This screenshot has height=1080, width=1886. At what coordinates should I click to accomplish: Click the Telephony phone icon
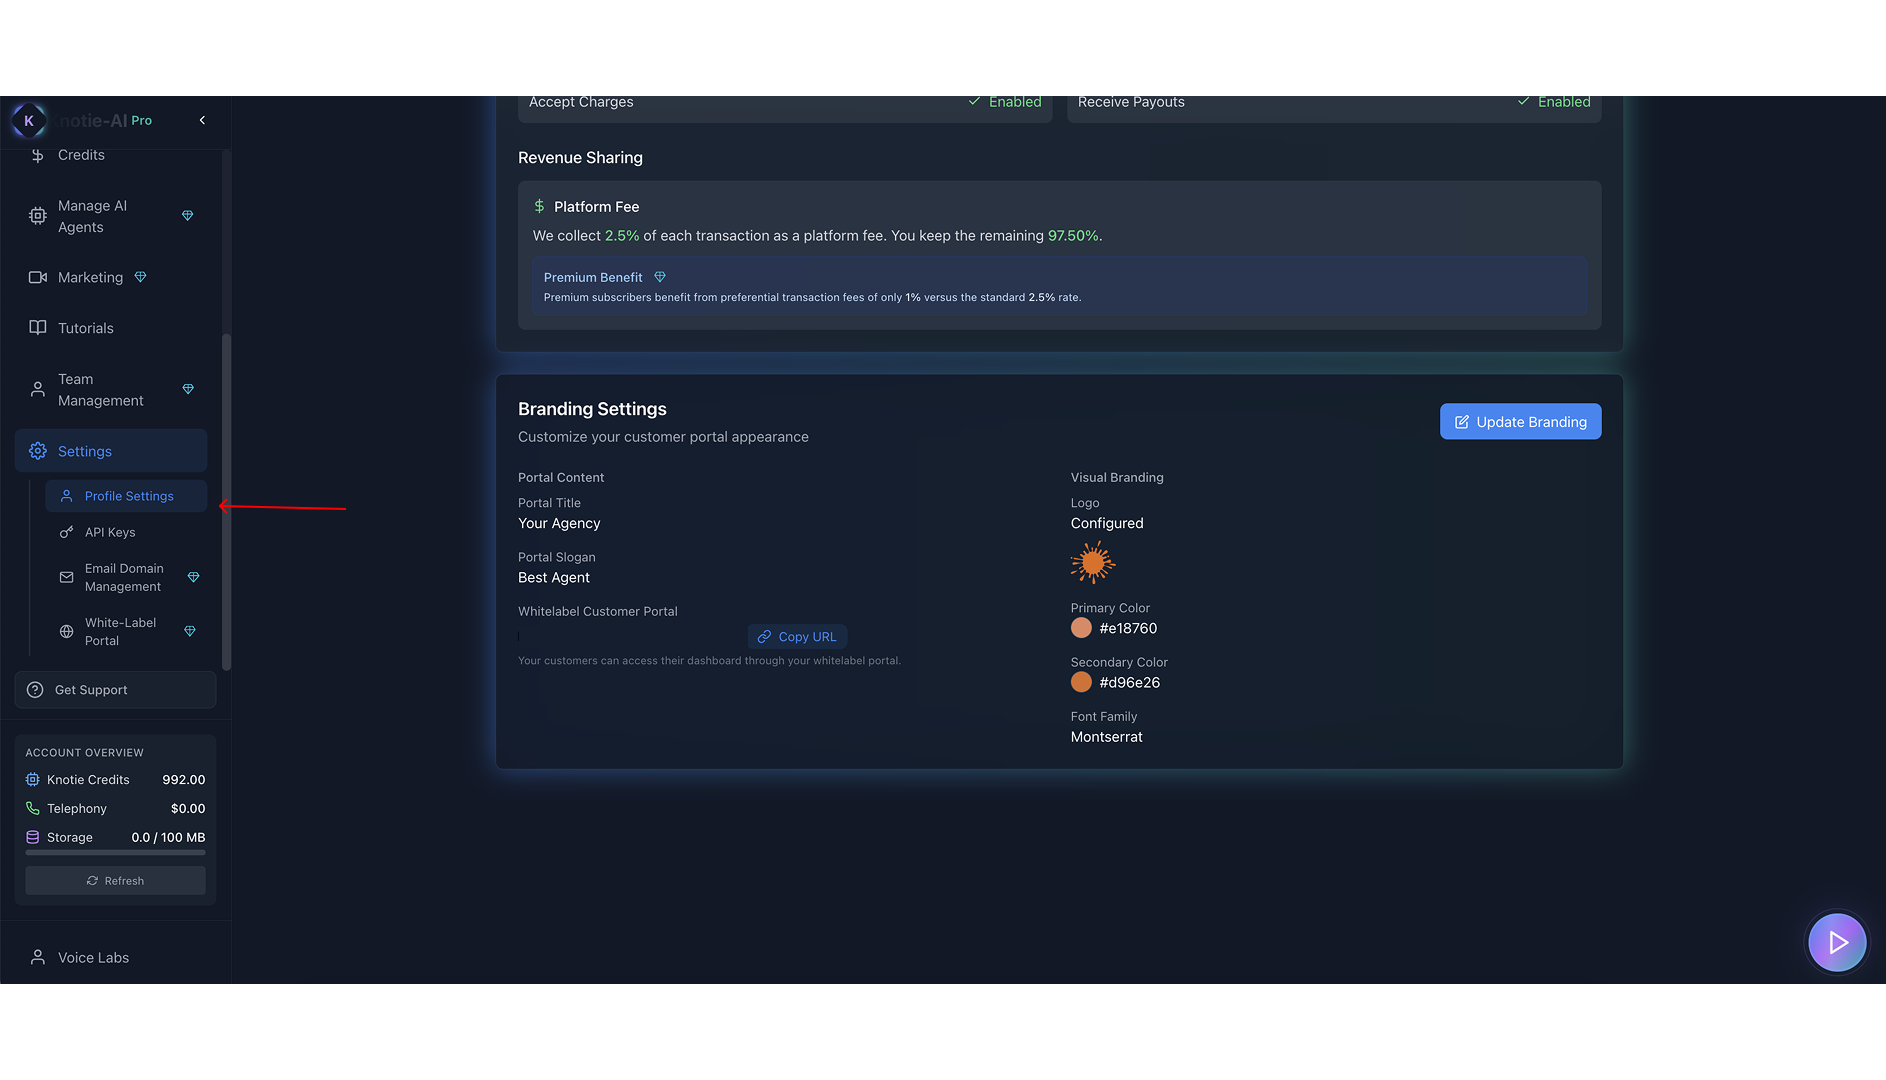tap(33, 808)
